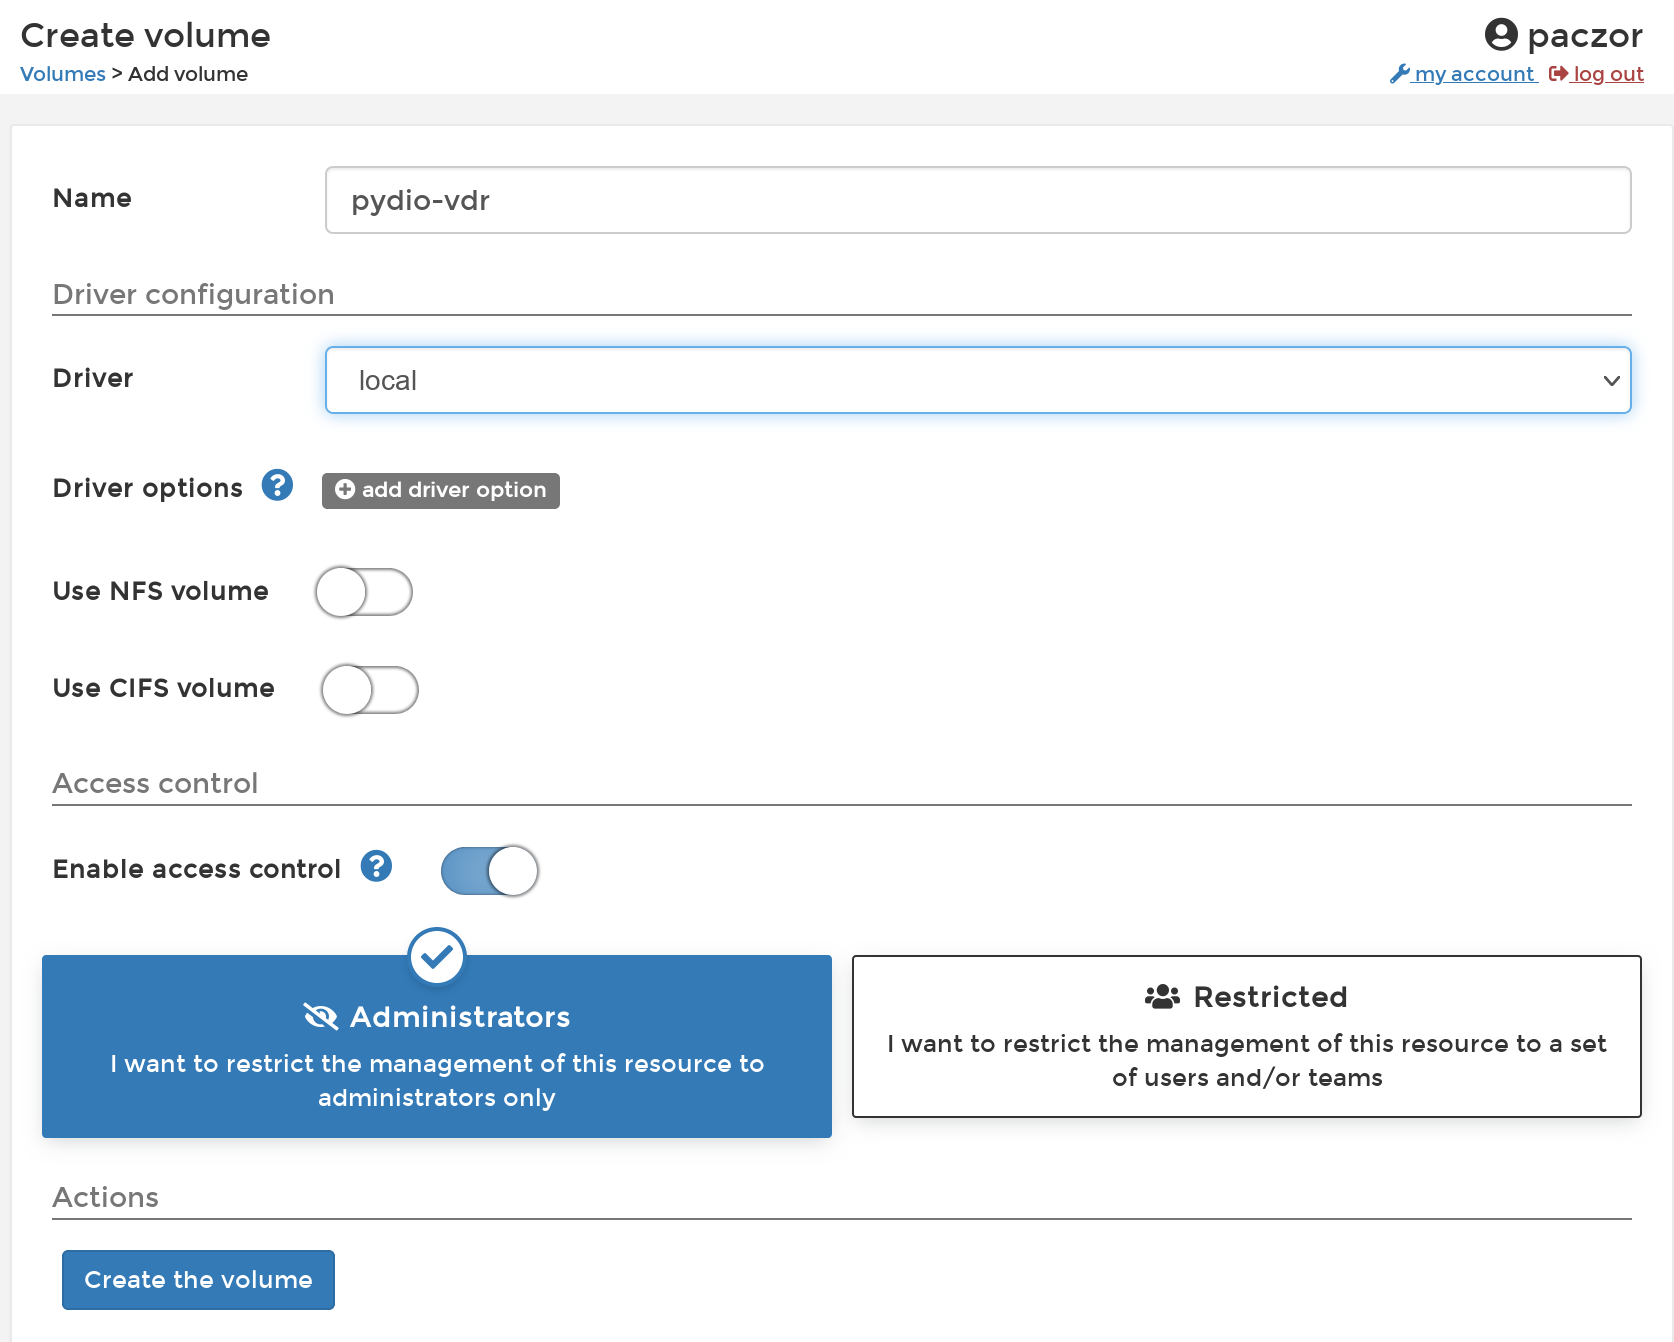Click the user avatar icon beside paczor

tap(1500, 35)
